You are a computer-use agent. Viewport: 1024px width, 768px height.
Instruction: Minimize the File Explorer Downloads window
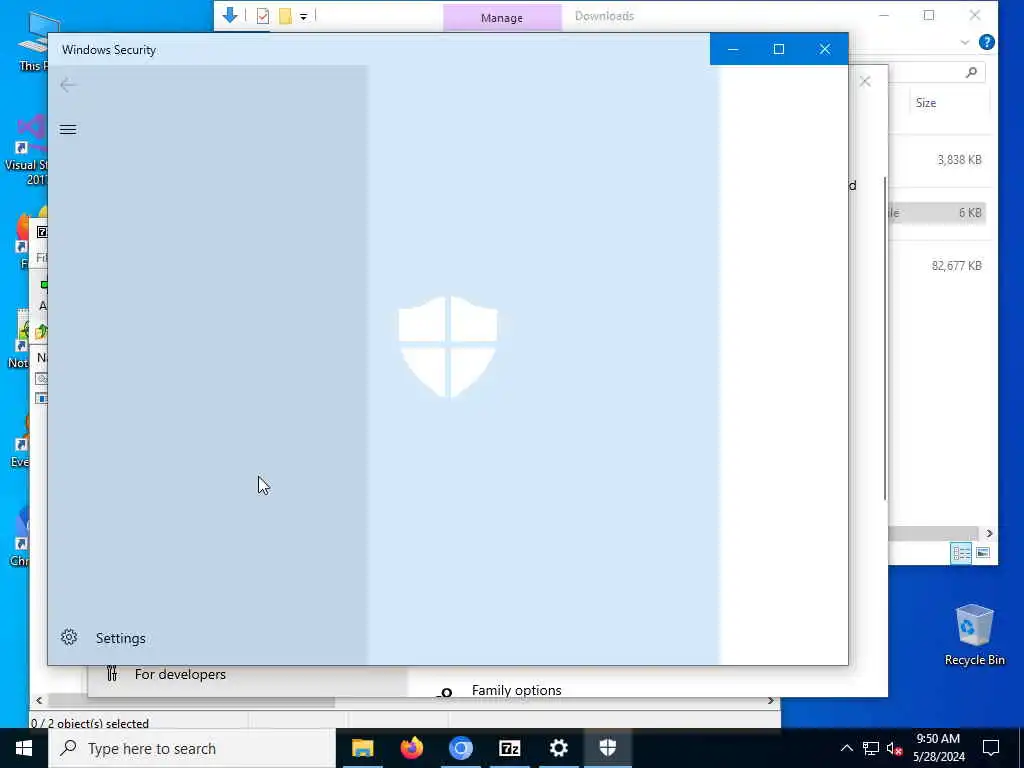click(x=884, y=16)
